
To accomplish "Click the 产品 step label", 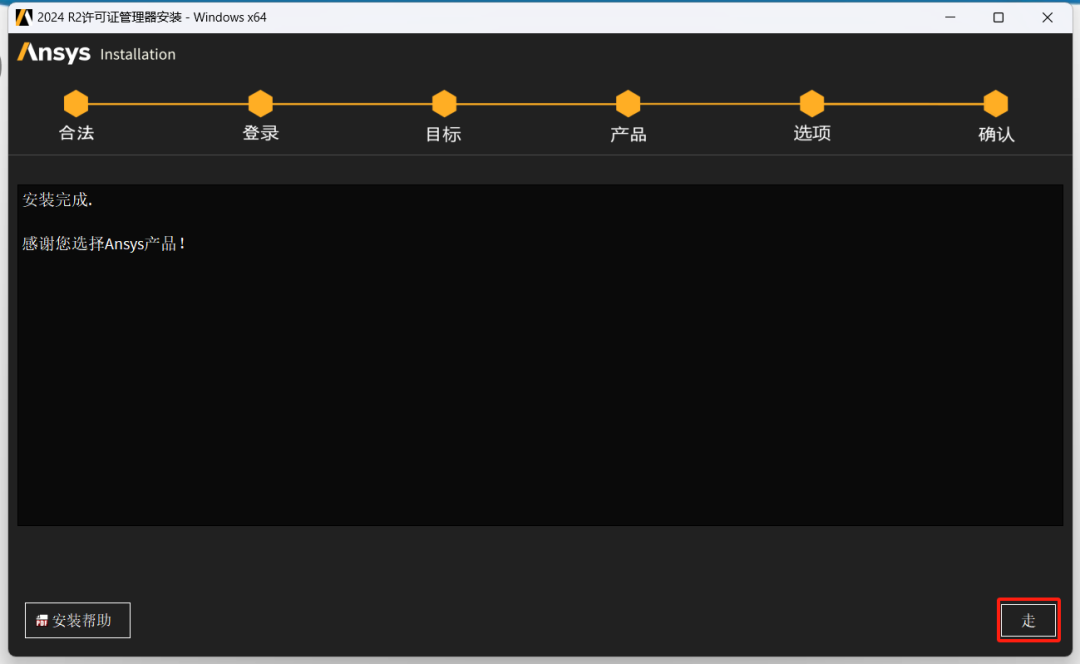I will point(628,134).
